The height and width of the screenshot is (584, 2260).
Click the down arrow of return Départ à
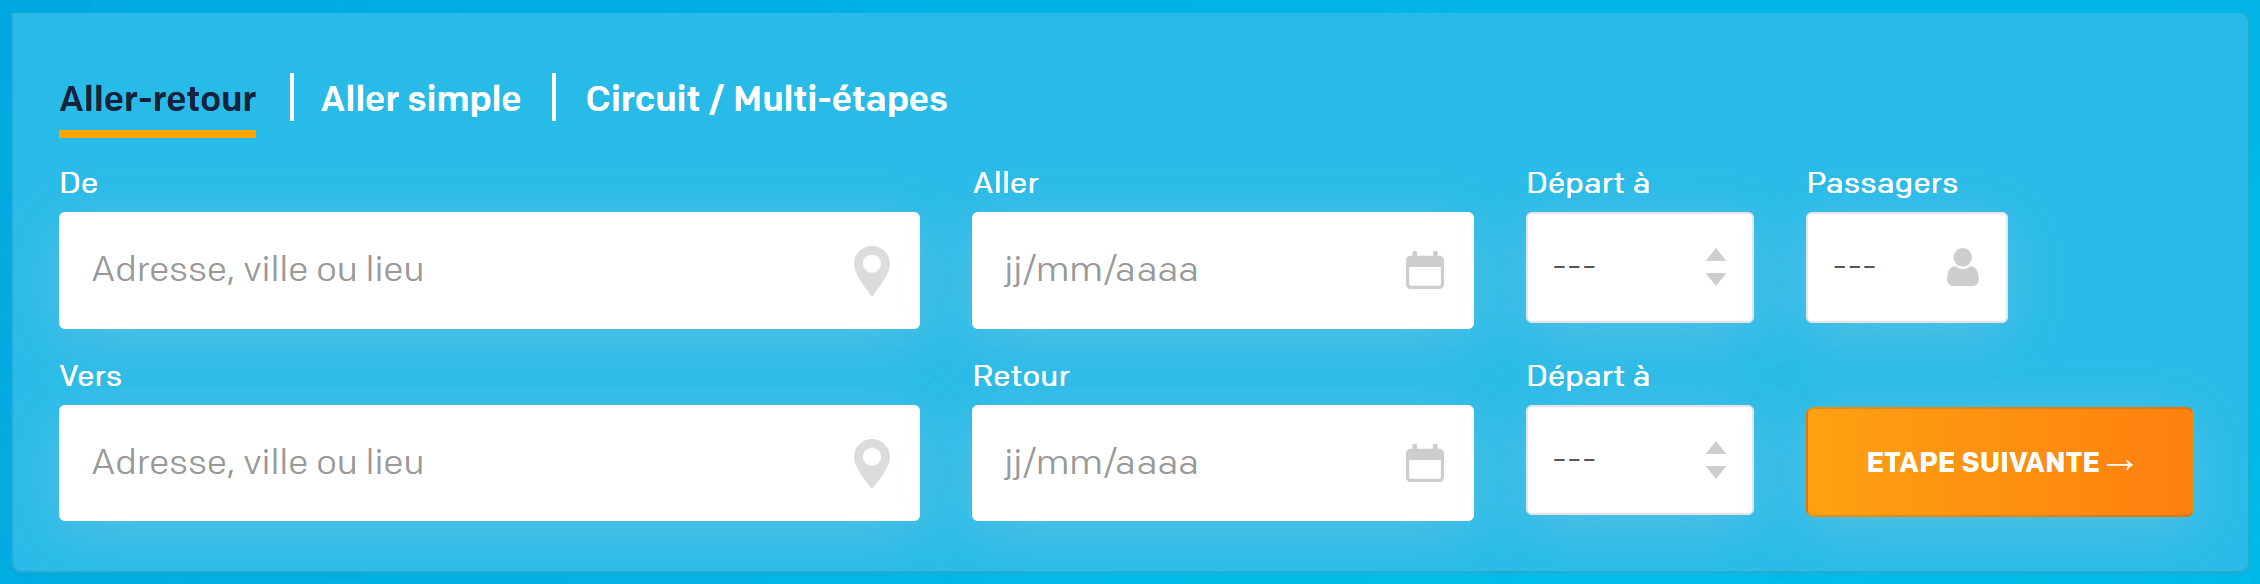pos(1715,472)
